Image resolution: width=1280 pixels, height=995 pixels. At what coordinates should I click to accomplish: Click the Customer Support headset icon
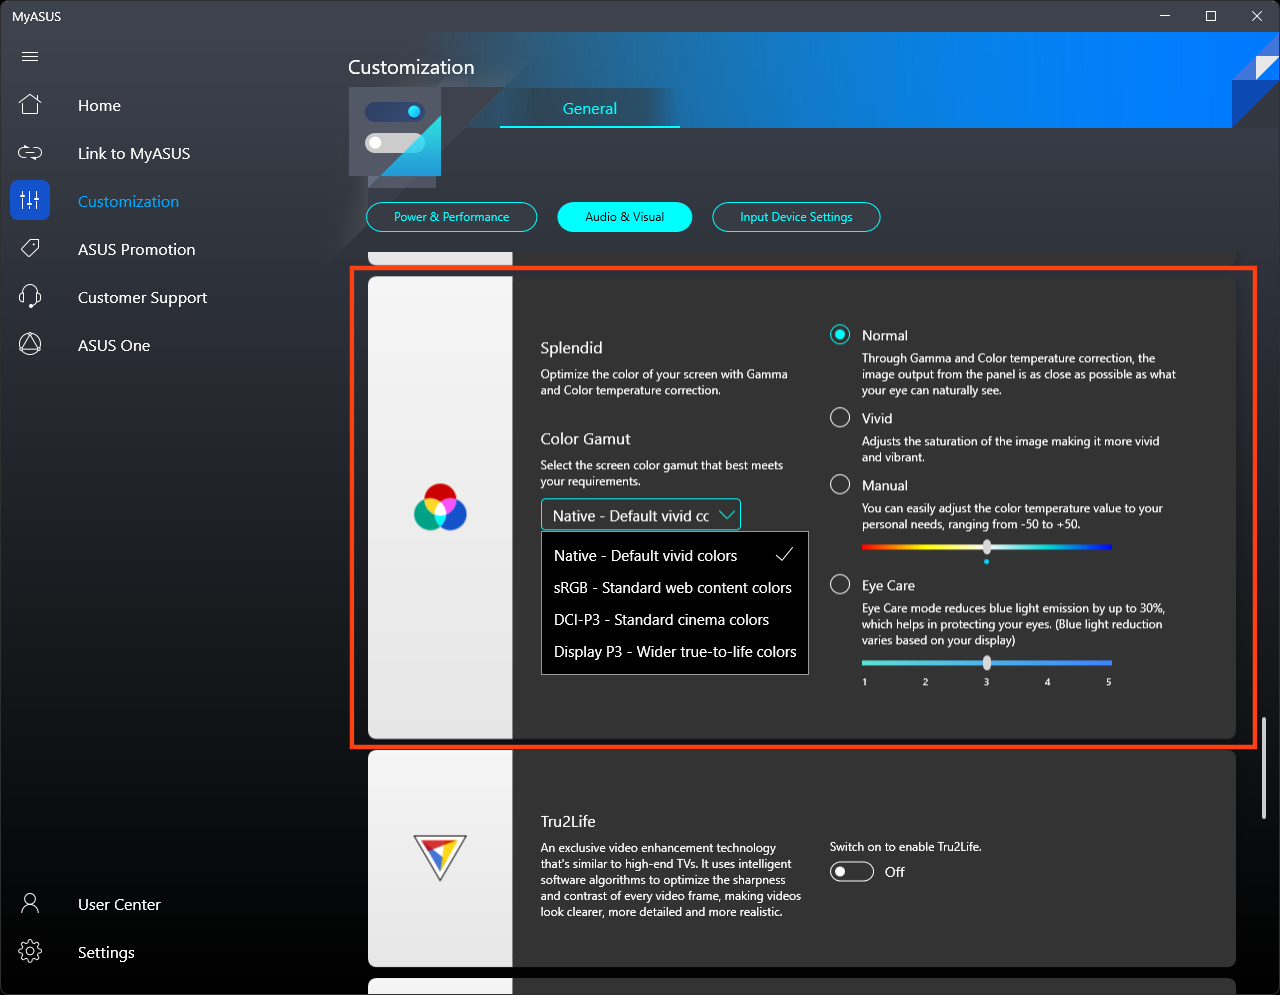(30, 296)
